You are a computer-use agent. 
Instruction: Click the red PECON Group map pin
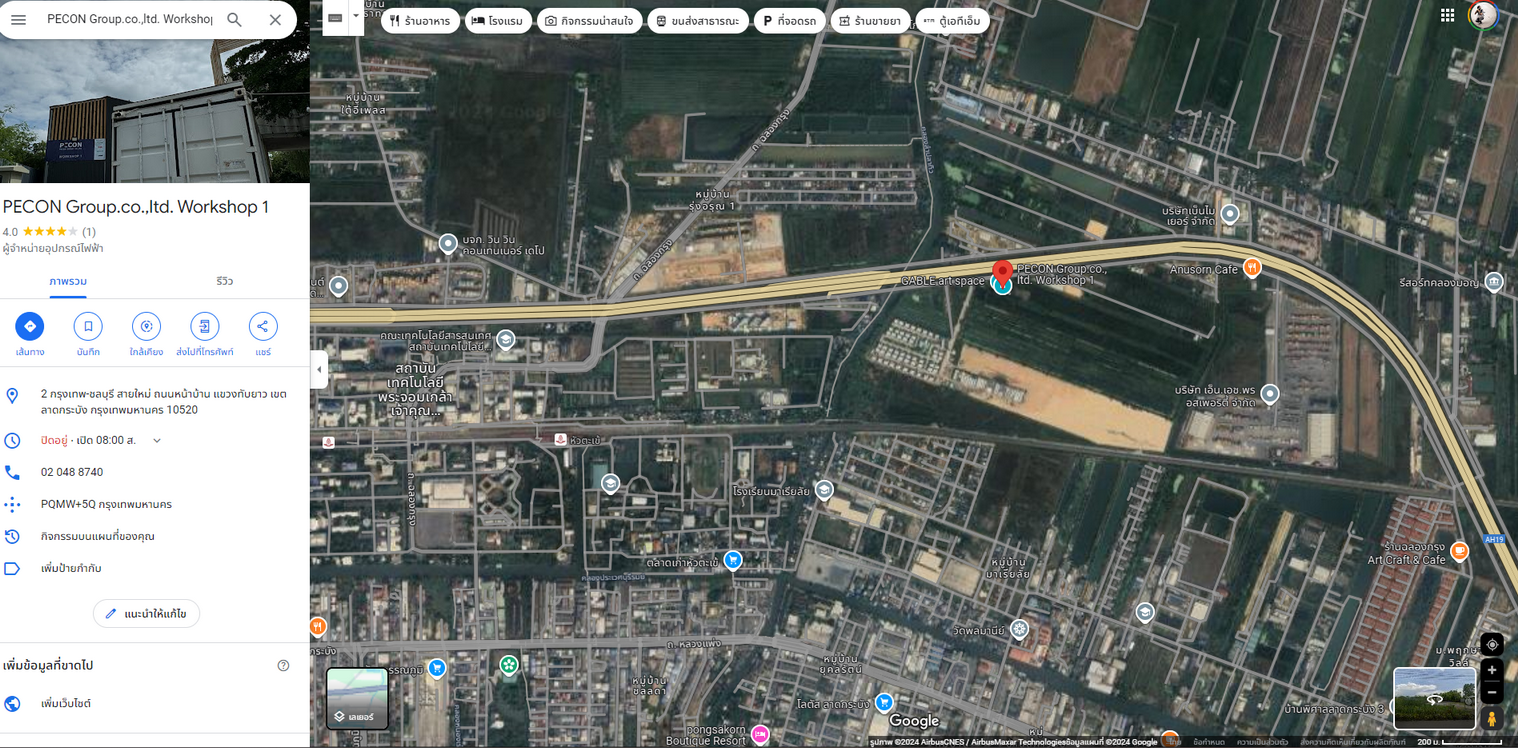tap(1002, 272)
